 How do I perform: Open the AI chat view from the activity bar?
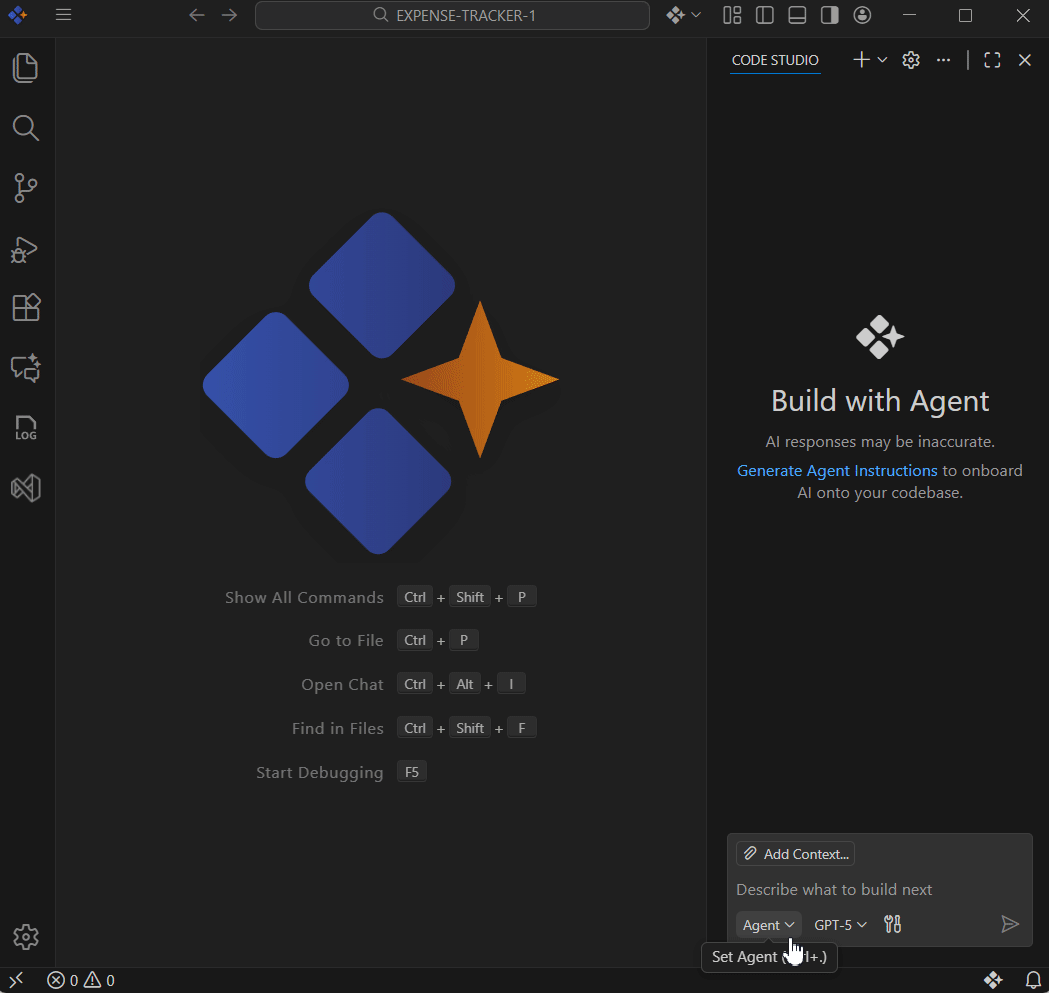(25, 368)
